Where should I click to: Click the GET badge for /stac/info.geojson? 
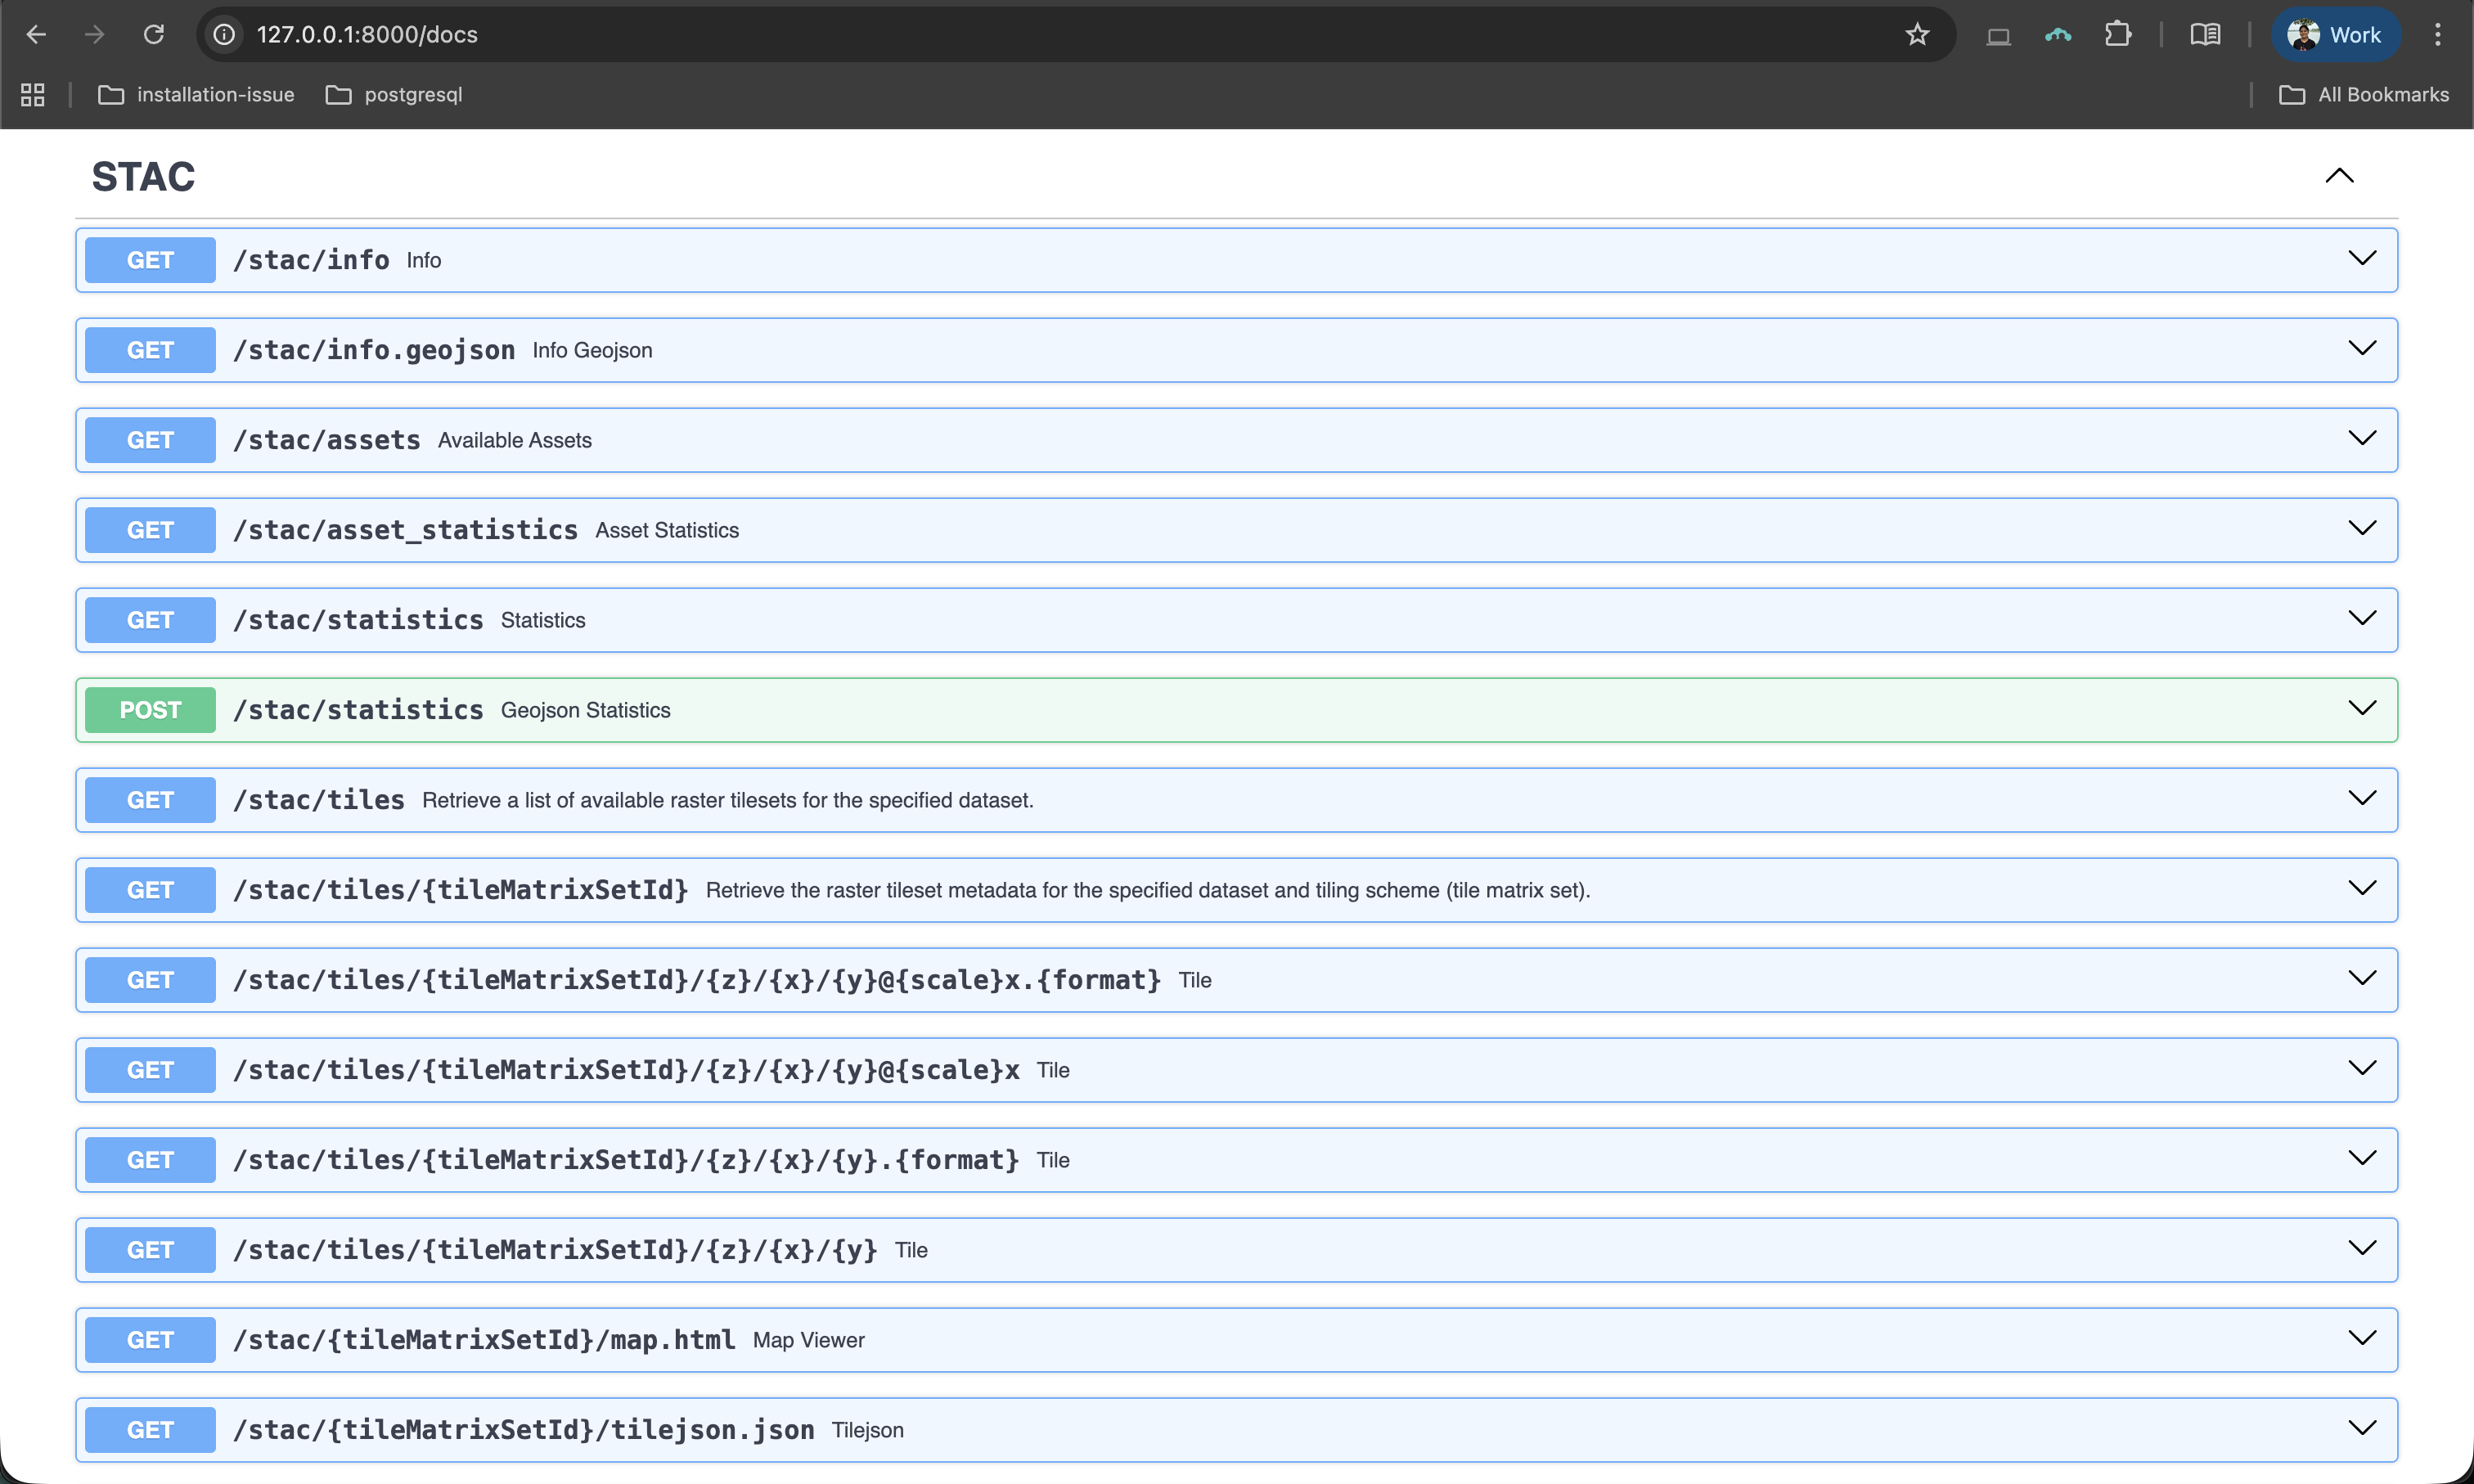coord(150,350)
